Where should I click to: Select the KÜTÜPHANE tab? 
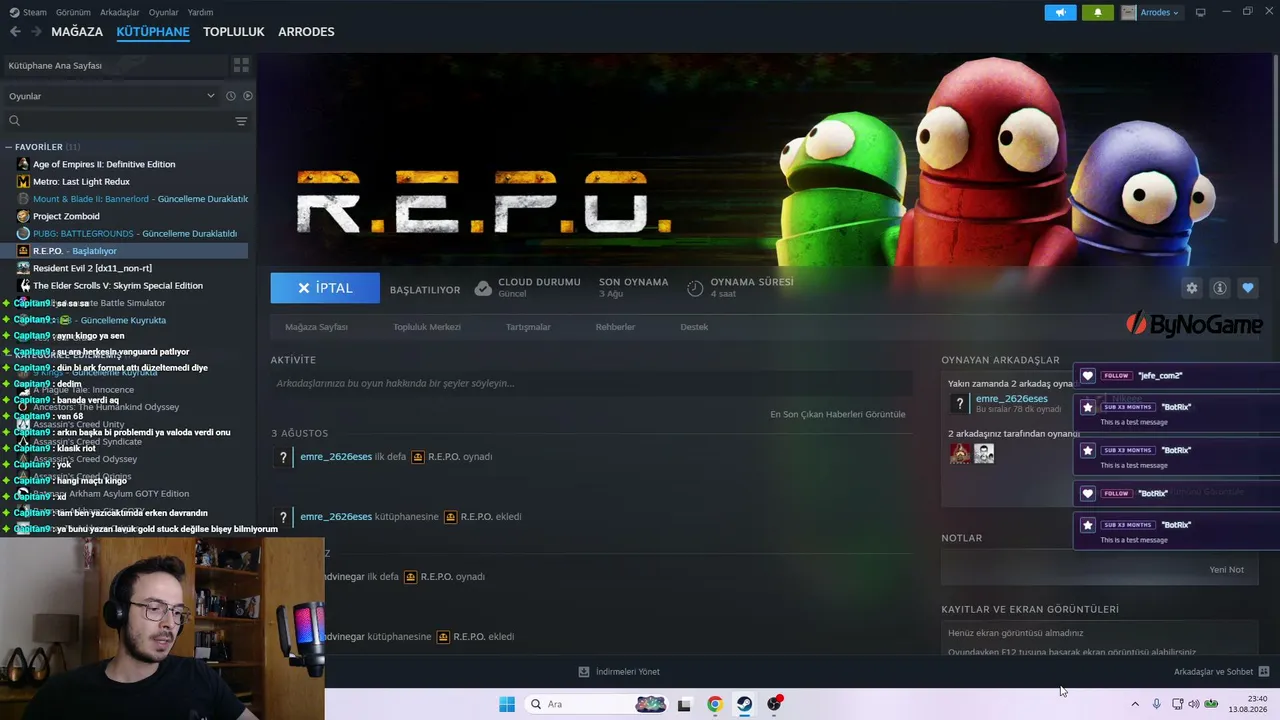(153, 32)
